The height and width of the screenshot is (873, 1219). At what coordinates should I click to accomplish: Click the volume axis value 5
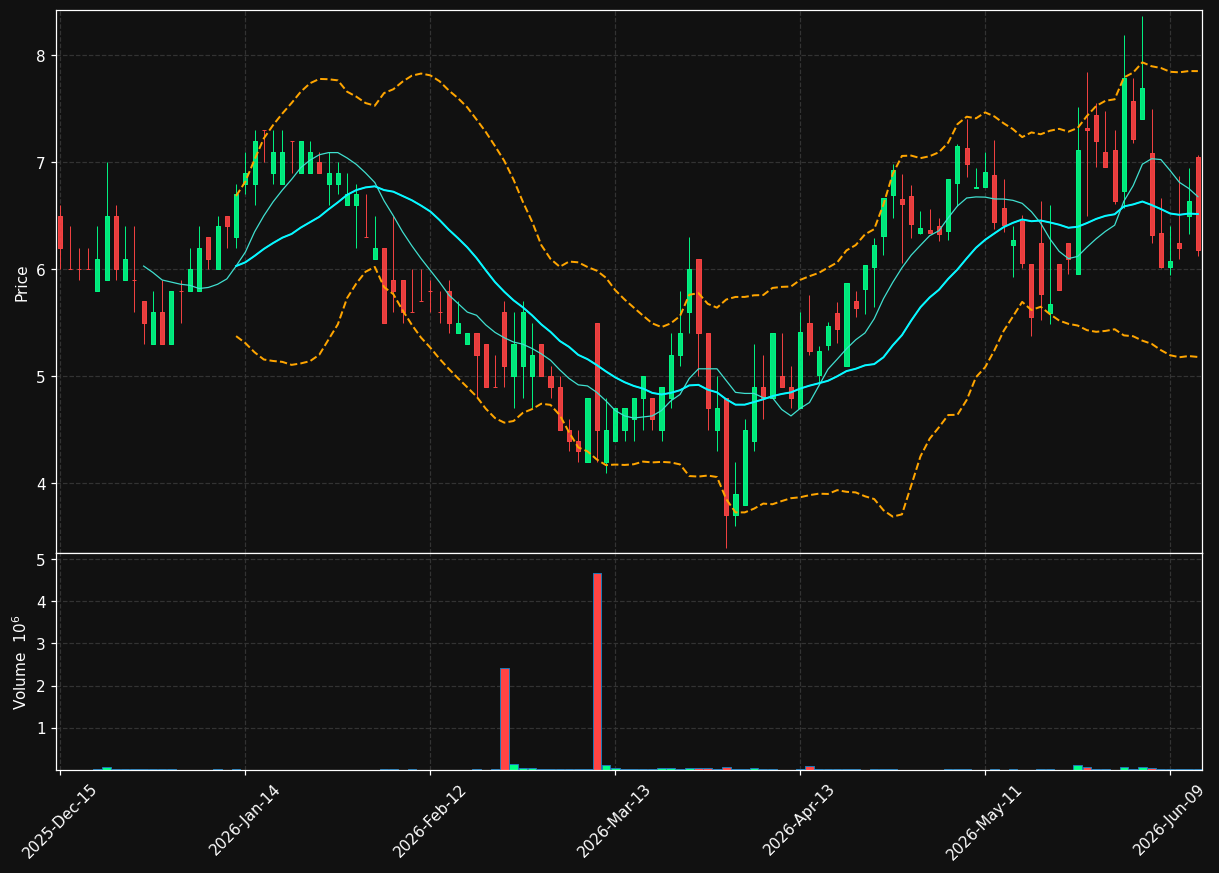click(42, 560)
